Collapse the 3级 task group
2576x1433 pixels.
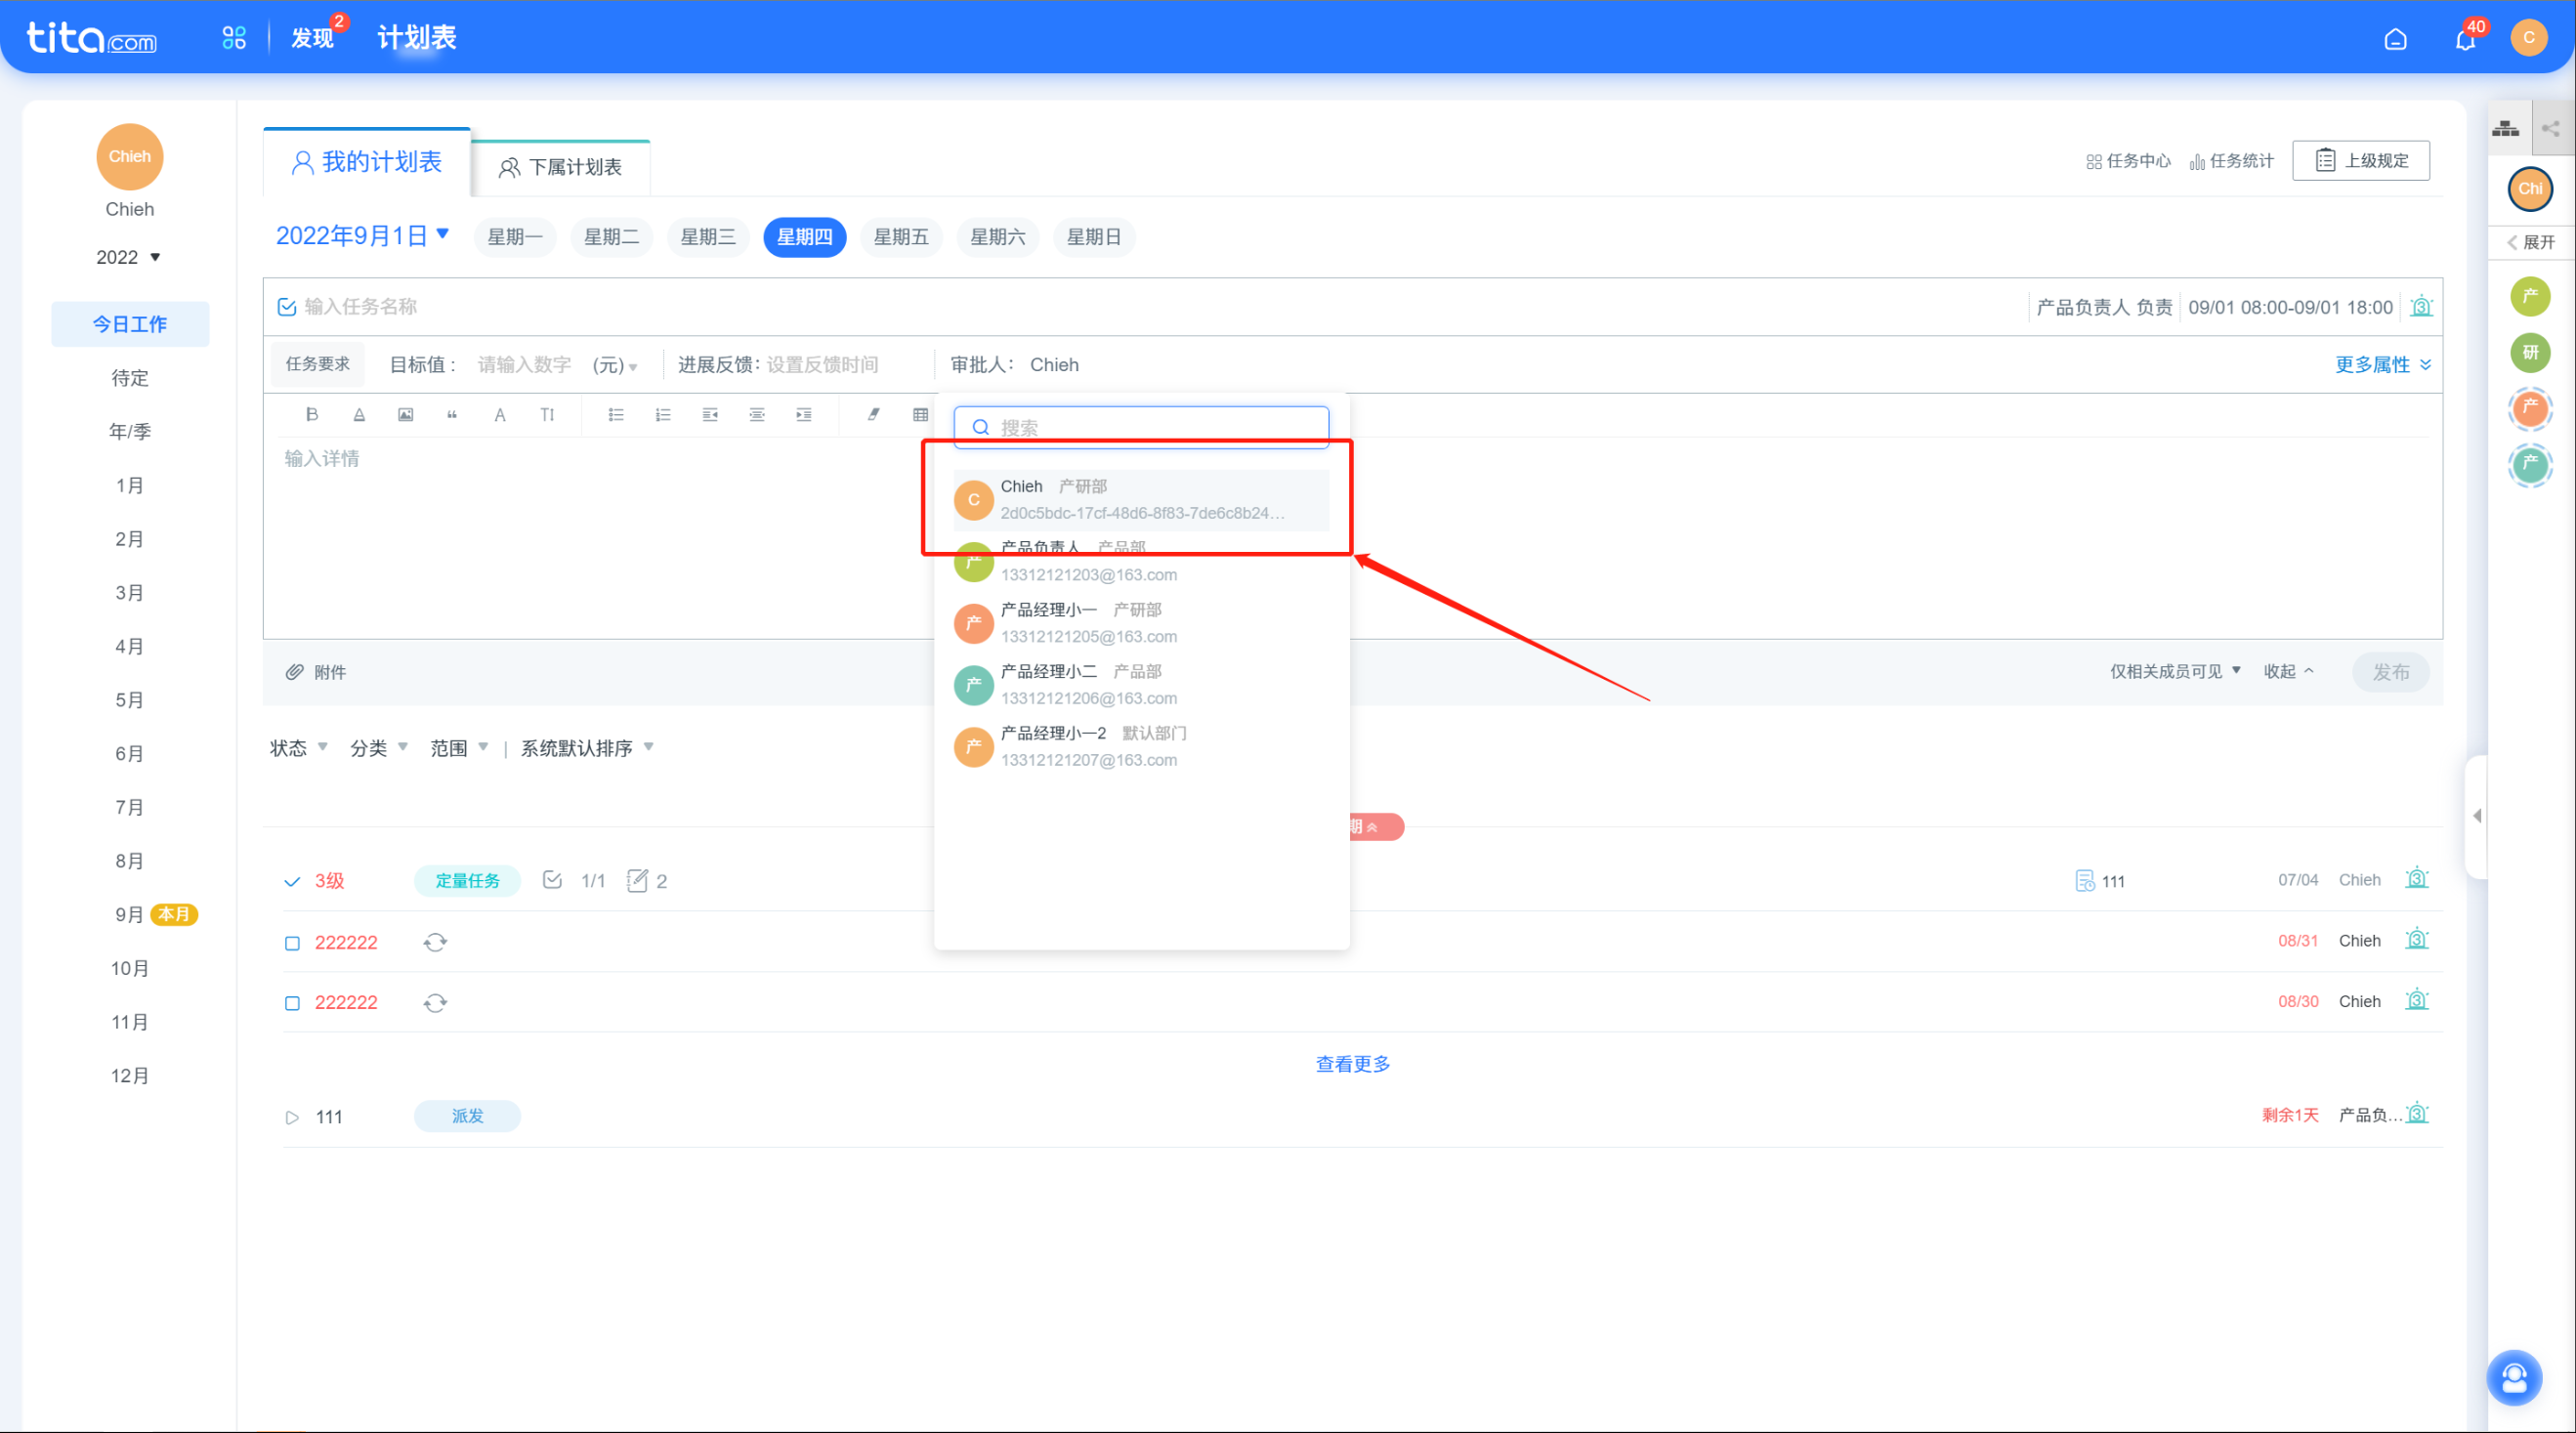[x=292, y=881]
